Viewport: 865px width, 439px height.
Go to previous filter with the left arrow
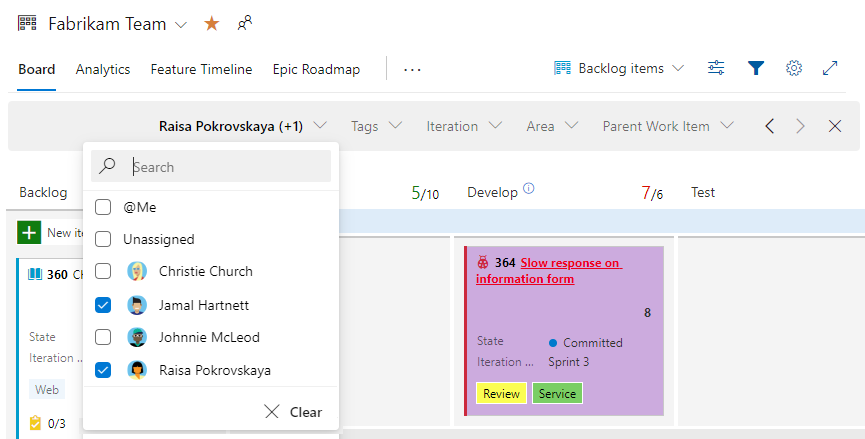tap(770, 126)
